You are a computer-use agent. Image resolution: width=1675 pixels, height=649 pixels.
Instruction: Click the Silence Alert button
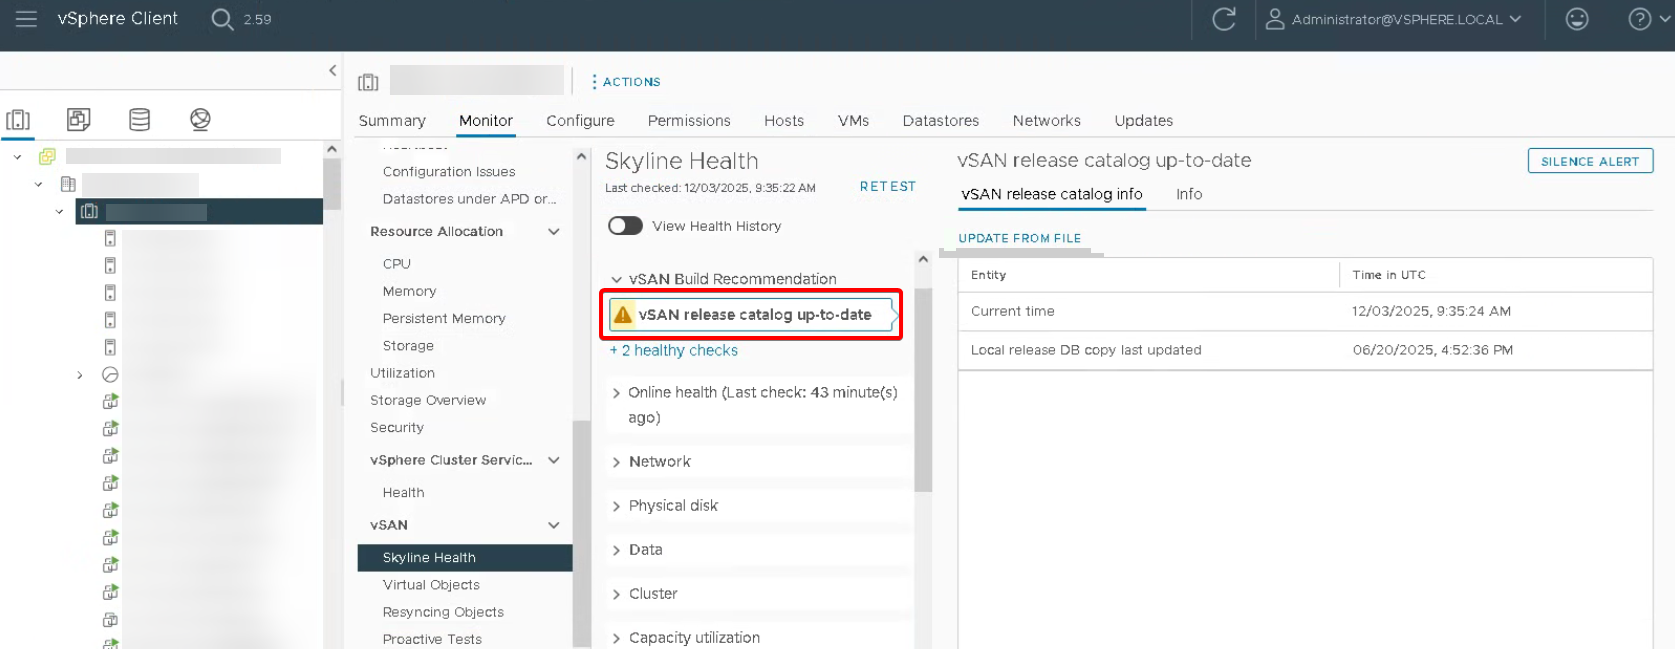(x=1589, y=161)
